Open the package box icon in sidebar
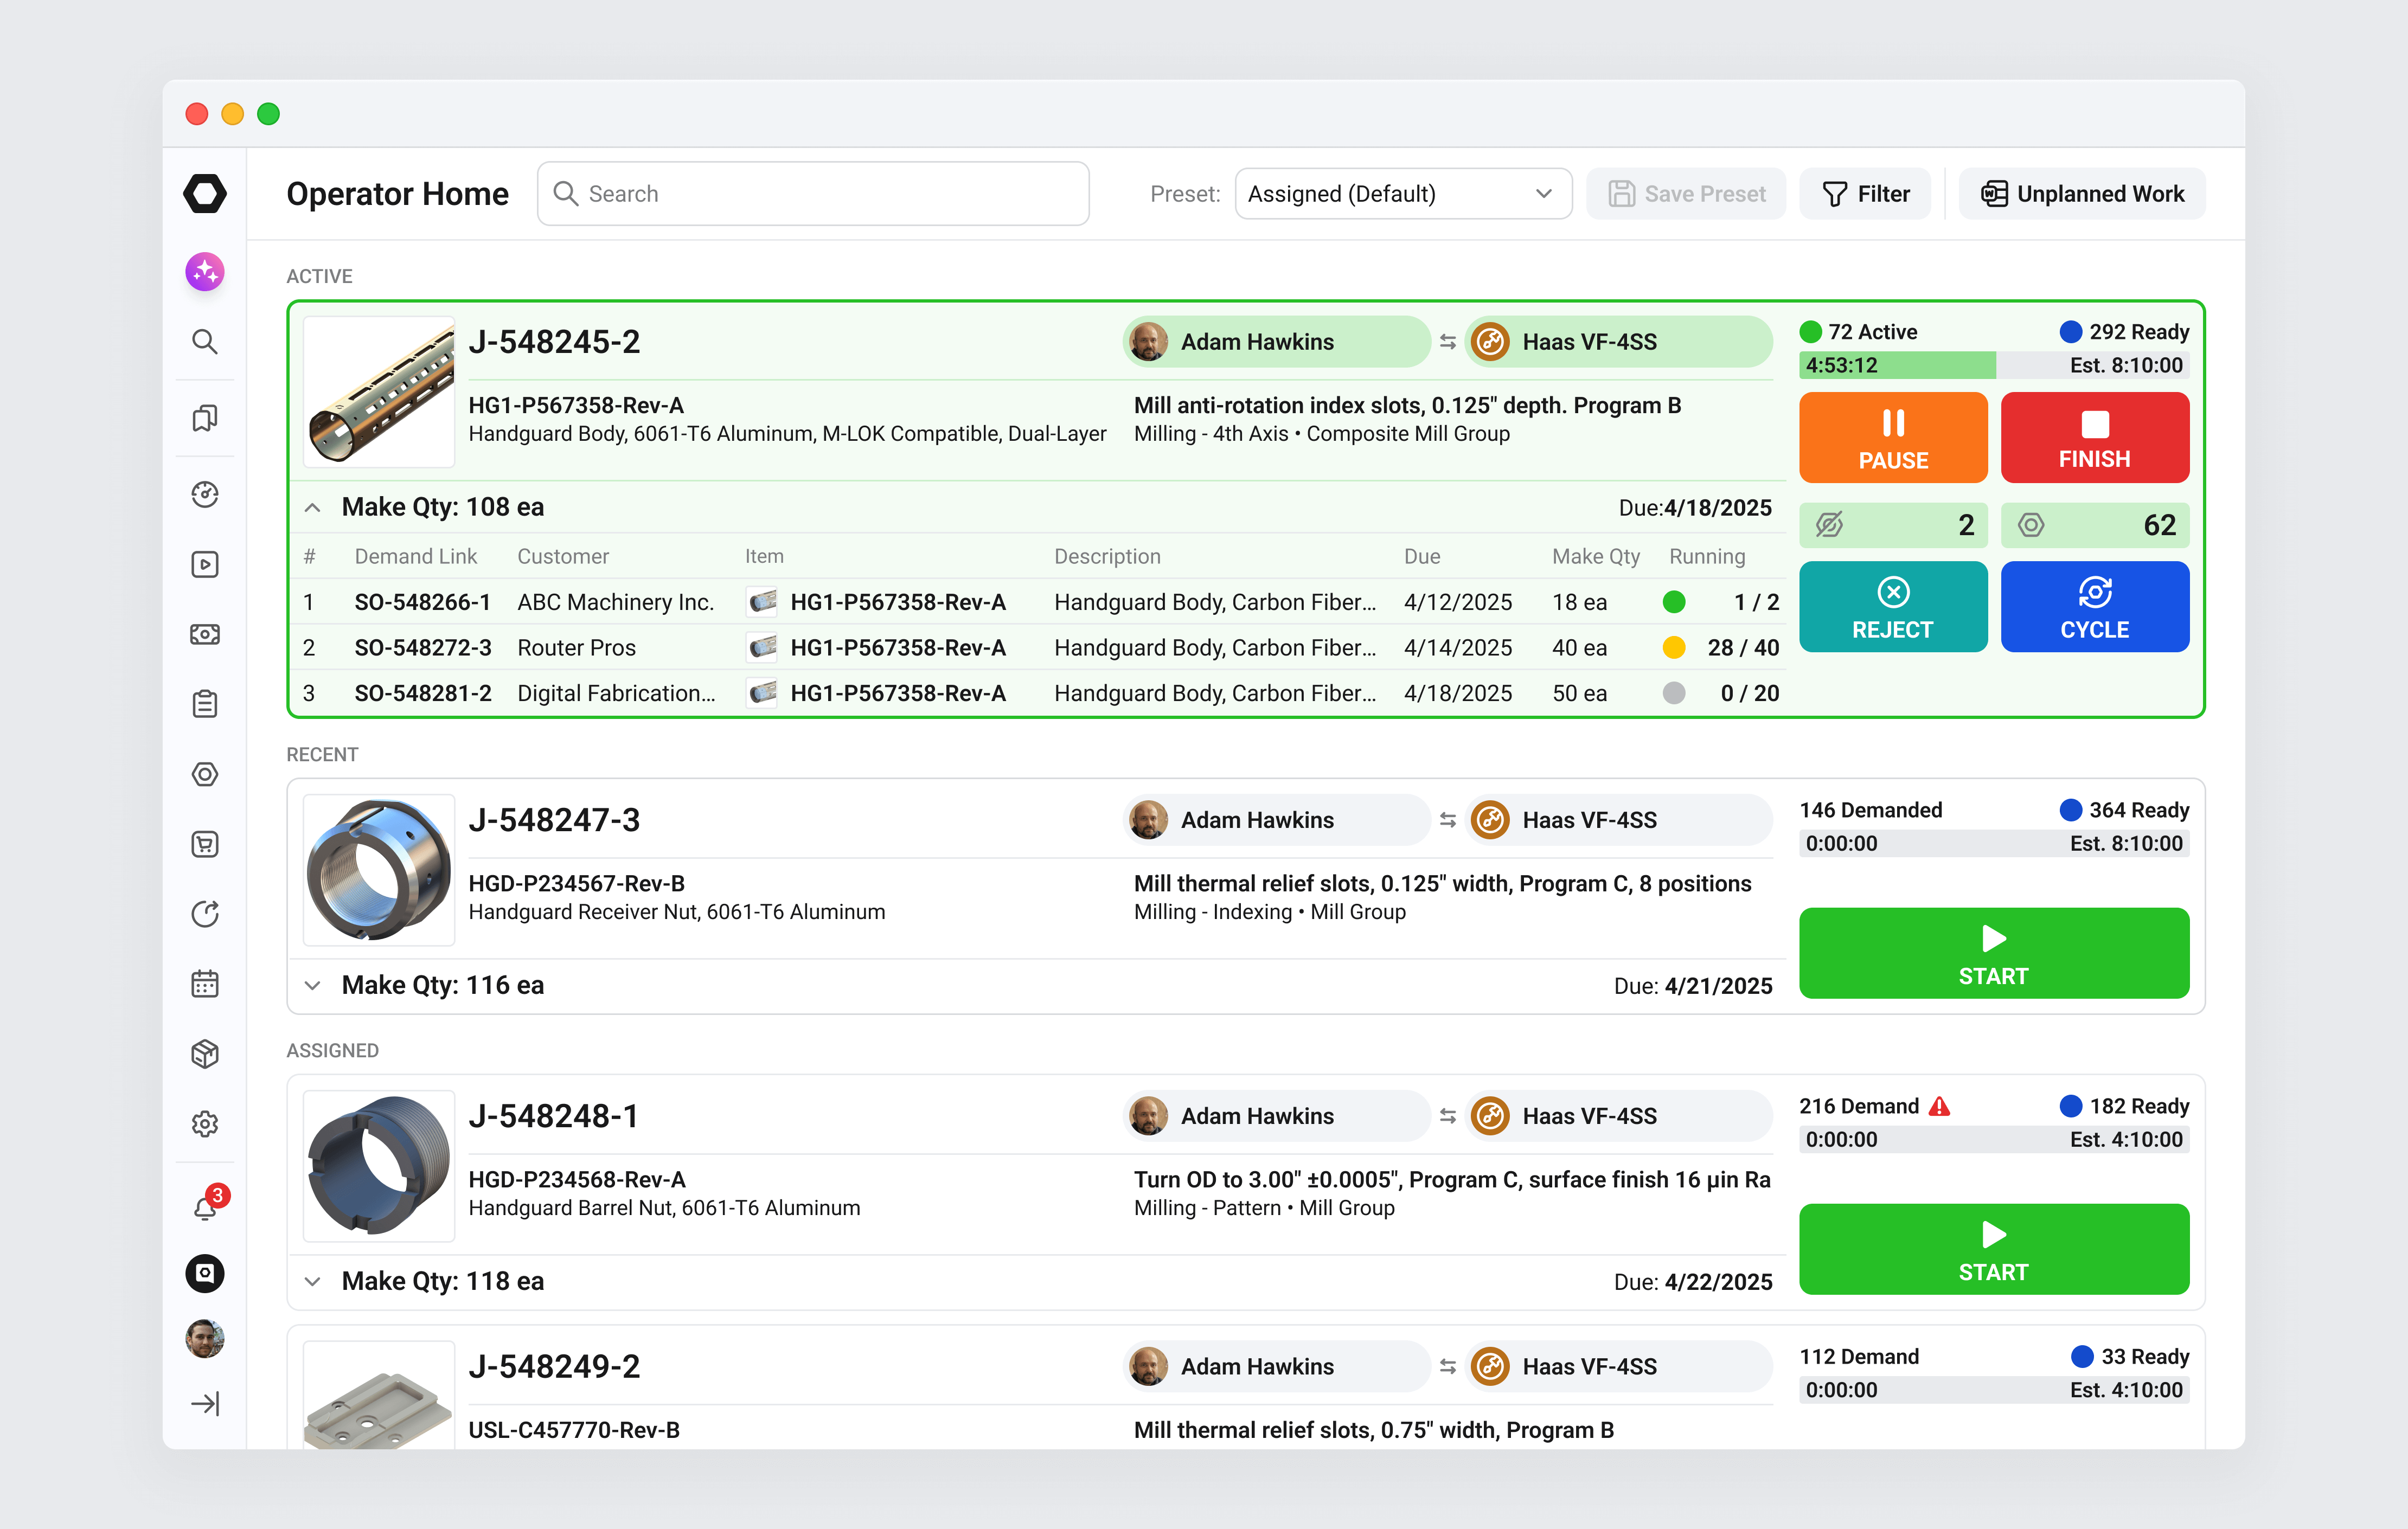This screenshot has height=1529, width=2408. (205, 1054)
